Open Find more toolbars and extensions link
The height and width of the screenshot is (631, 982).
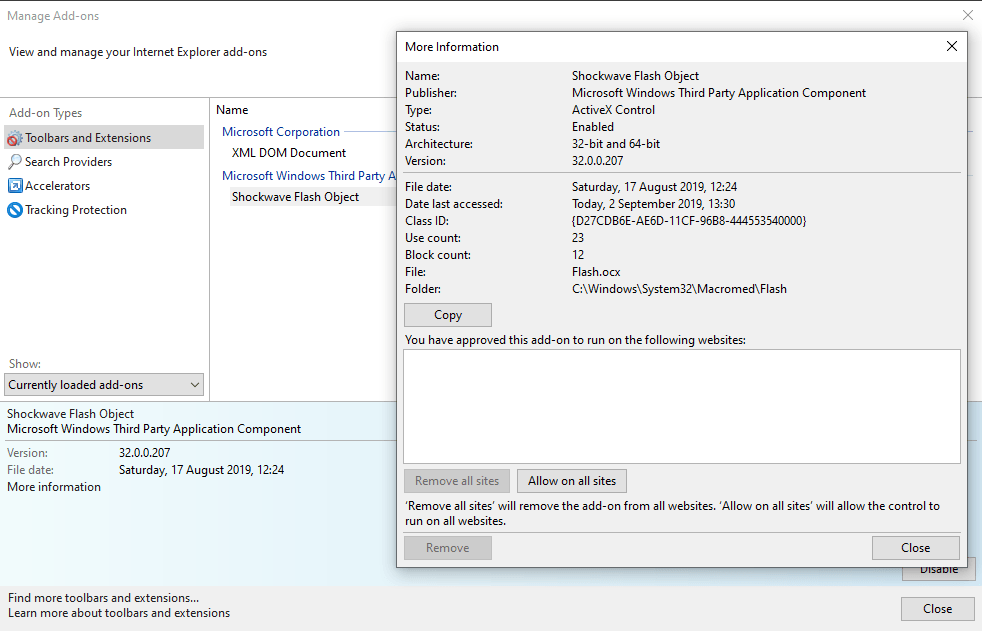click(x=103, y=598)
